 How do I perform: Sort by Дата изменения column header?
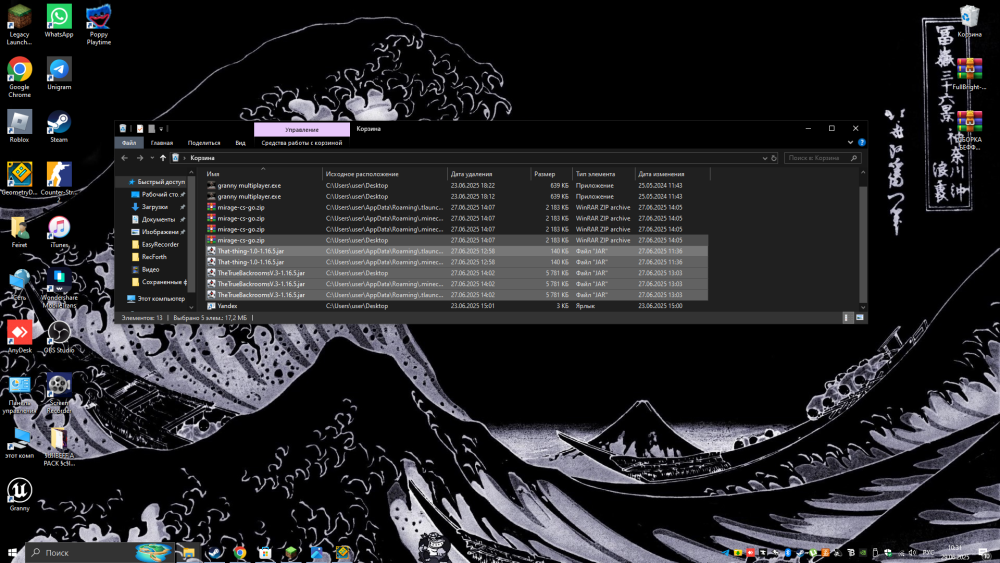tap(672, 174)
